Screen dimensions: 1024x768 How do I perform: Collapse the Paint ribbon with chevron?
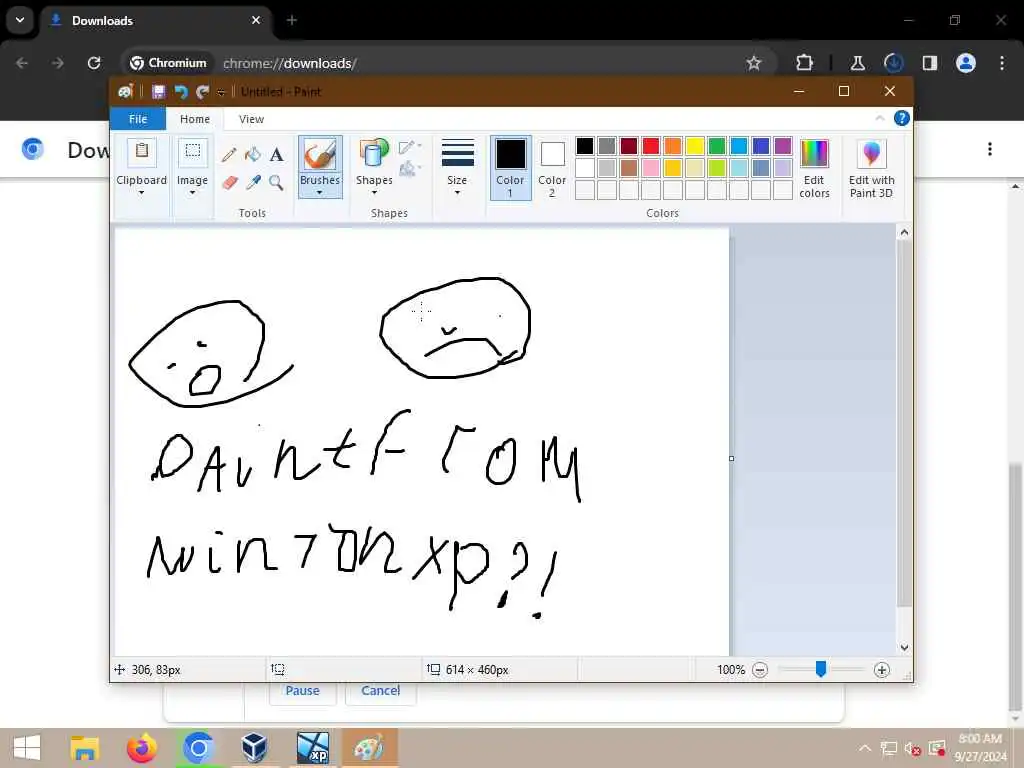click(880, 118)
